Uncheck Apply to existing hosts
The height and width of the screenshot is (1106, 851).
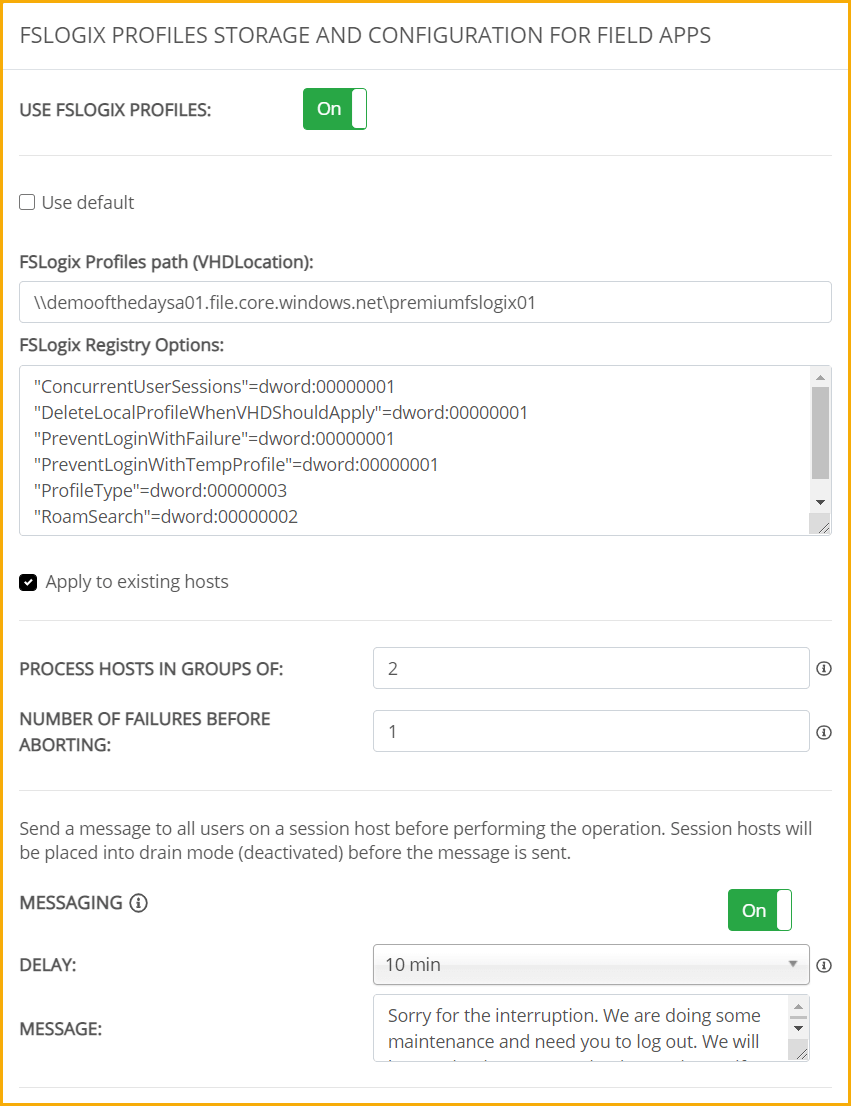click(x=28, y=582)
